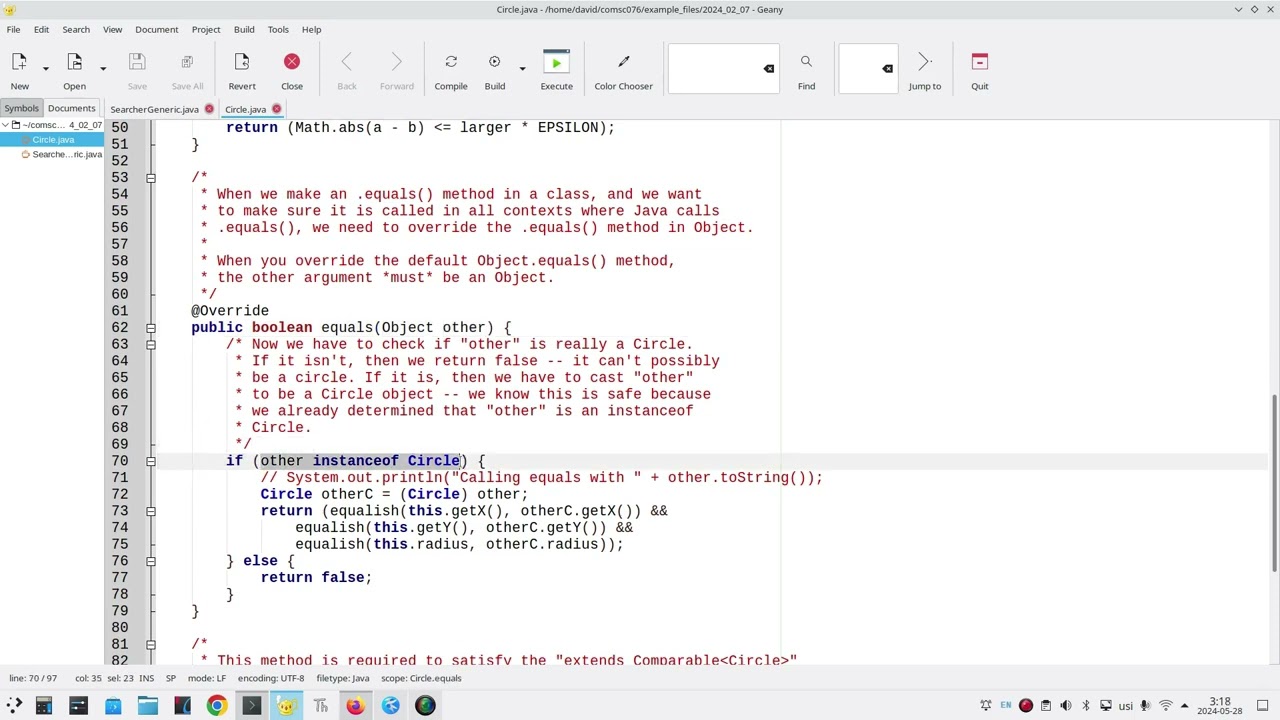
Task: Open Wi-Fi network tray icon
Action: [x=1165, y=706]
